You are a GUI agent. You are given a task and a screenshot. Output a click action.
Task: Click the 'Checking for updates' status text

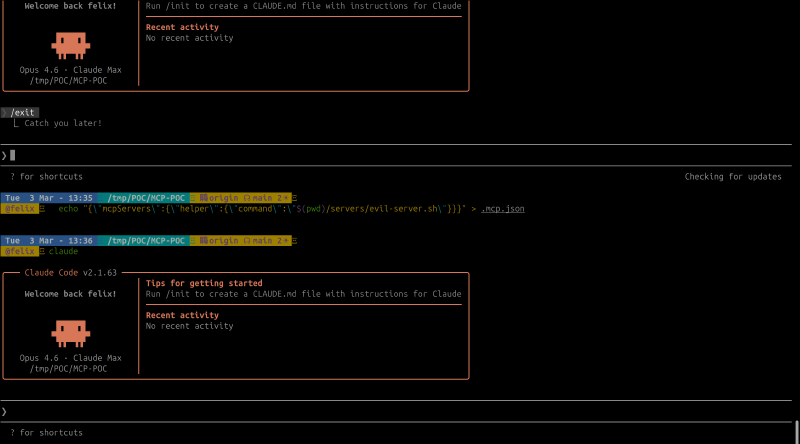pyautogui.click(x=733, y=177)
